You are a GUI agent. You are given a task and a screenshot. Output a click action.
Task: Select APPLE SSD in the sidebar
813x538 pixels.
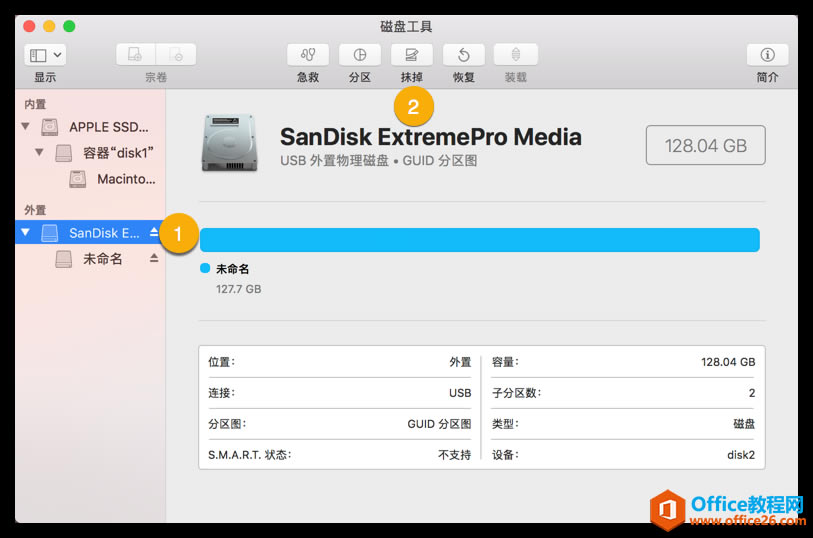pyautogui.click(x=109, y=127)
